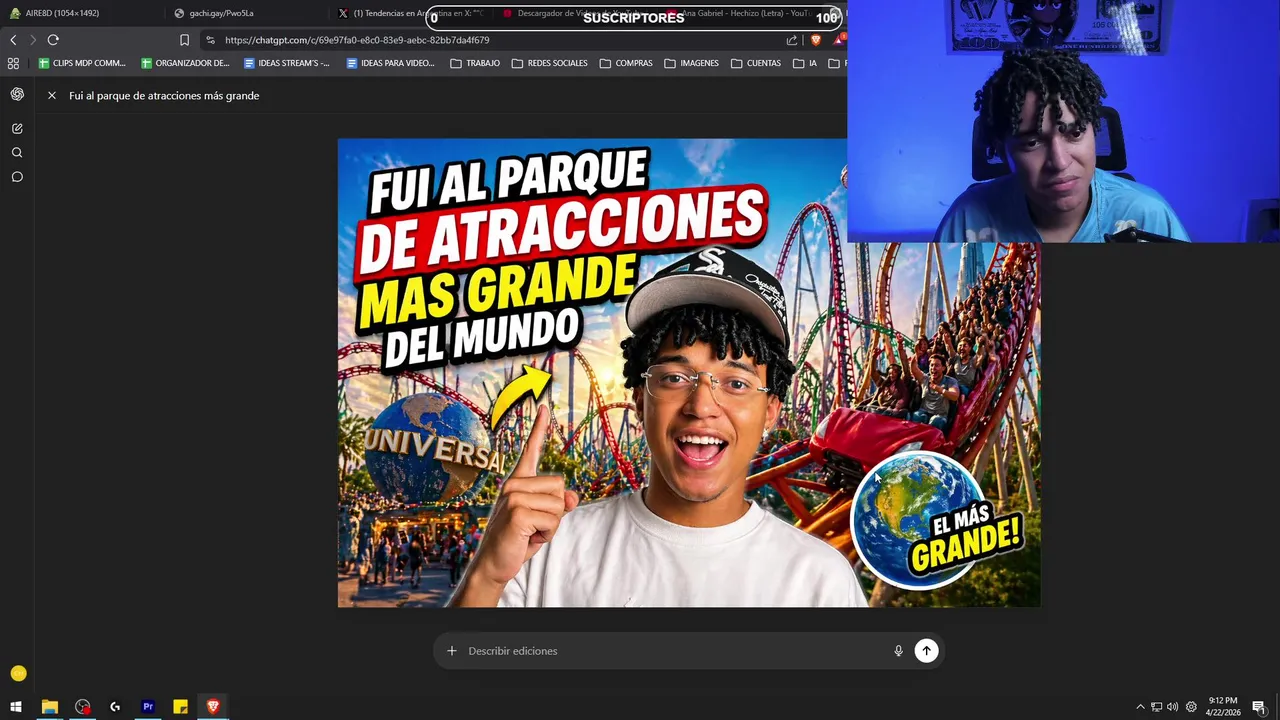1280x720 pixels.
Task: Open the 'IDEAS PARA VIDEO...' bookmark
Action: click(391, 63)
